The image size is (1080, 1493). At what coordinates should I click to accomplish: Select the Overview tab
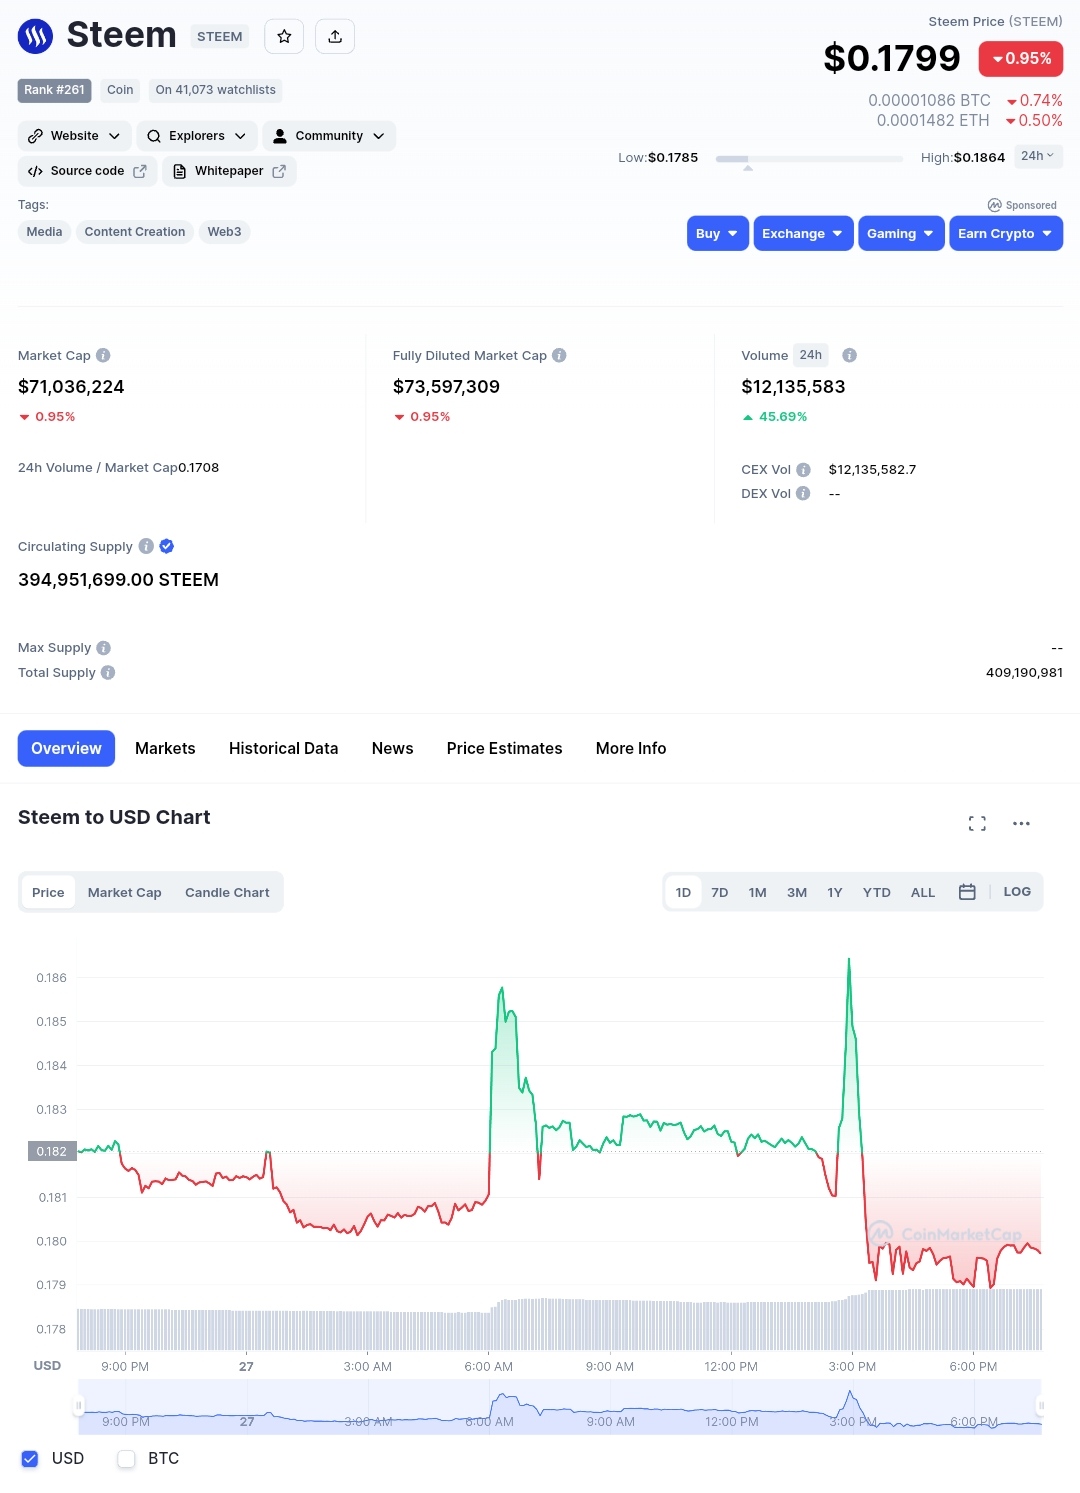(66, 748)
